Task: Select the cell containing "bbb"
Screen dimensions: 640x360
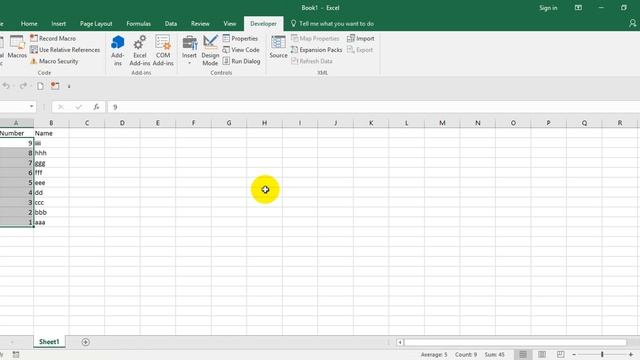Action: pyautogui.click(x=51, y=212)
